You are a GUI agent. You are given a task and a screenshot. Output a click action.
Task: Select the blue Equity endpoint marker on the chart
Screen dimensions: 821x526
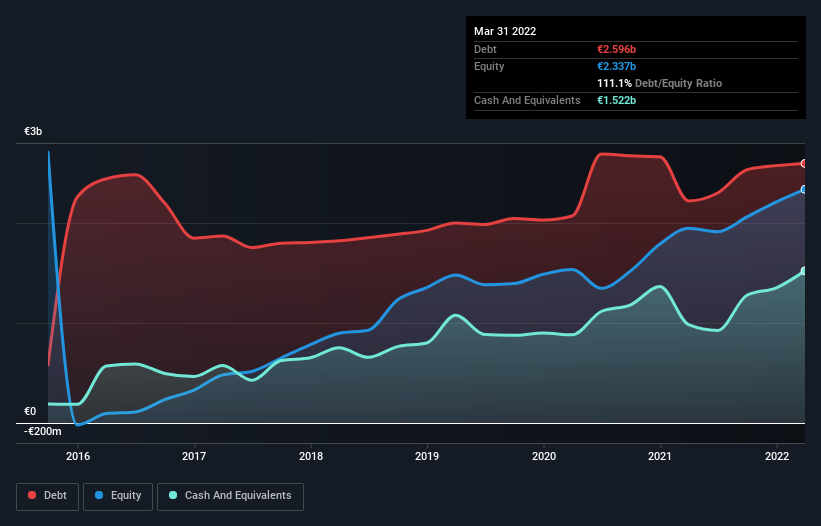[804, 189]
